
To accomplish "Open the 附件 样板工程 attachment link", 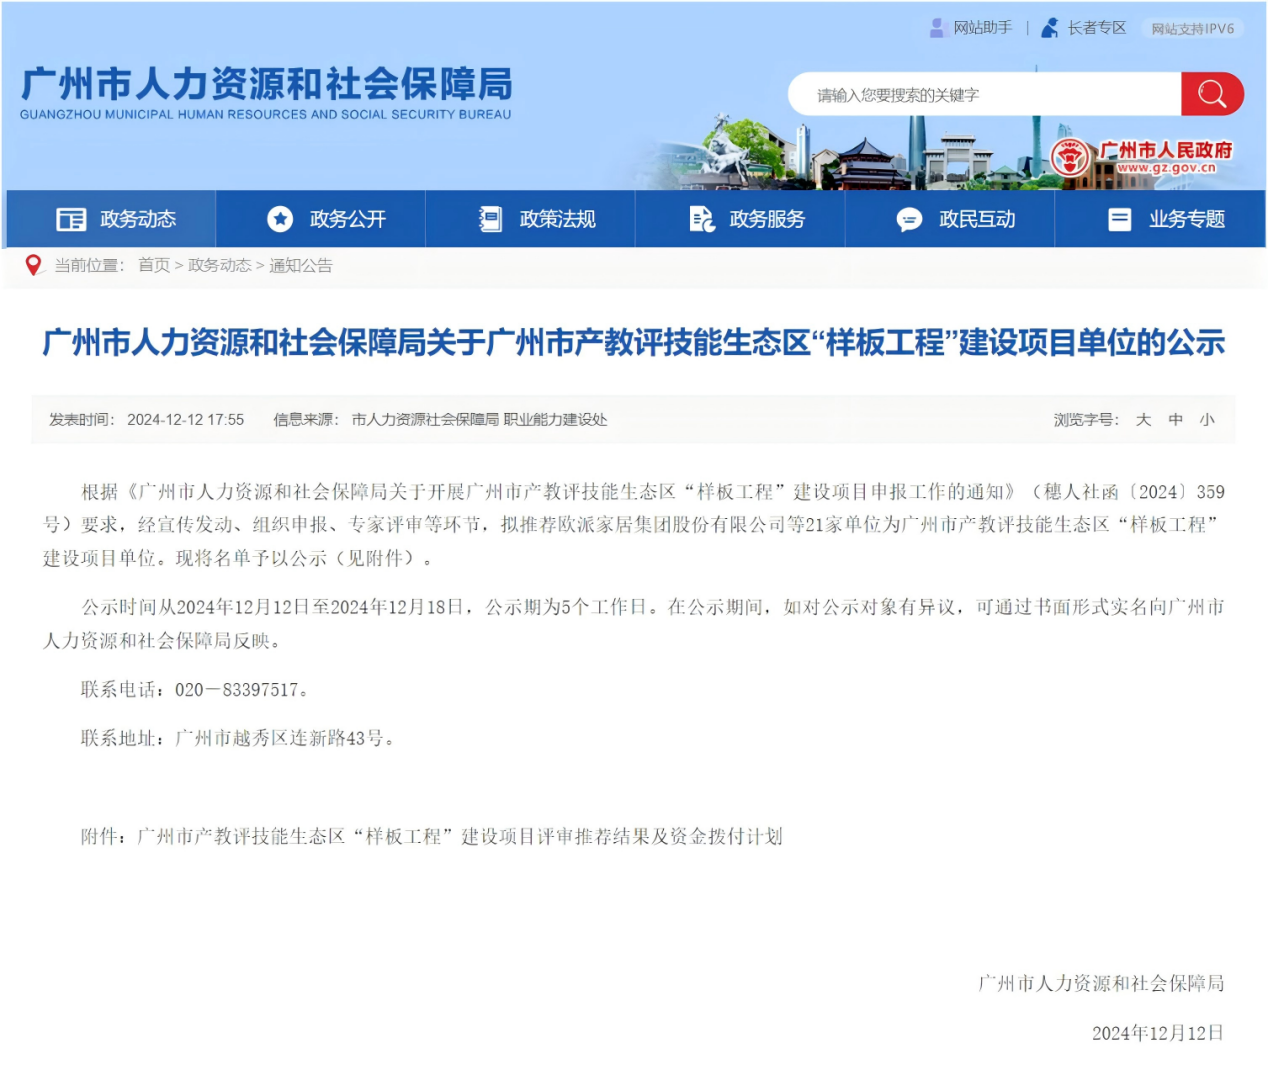I will [x=459, y=836].
